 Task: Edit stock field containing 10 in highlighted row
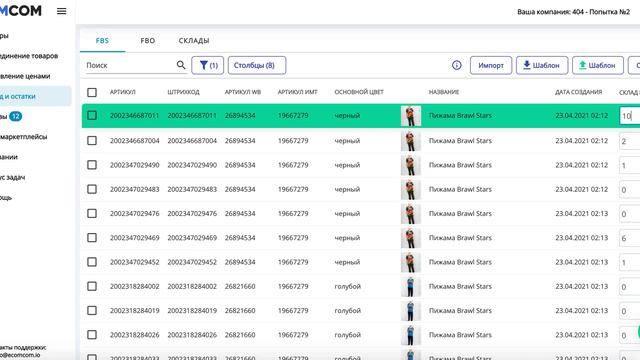(x=630, y=116)
